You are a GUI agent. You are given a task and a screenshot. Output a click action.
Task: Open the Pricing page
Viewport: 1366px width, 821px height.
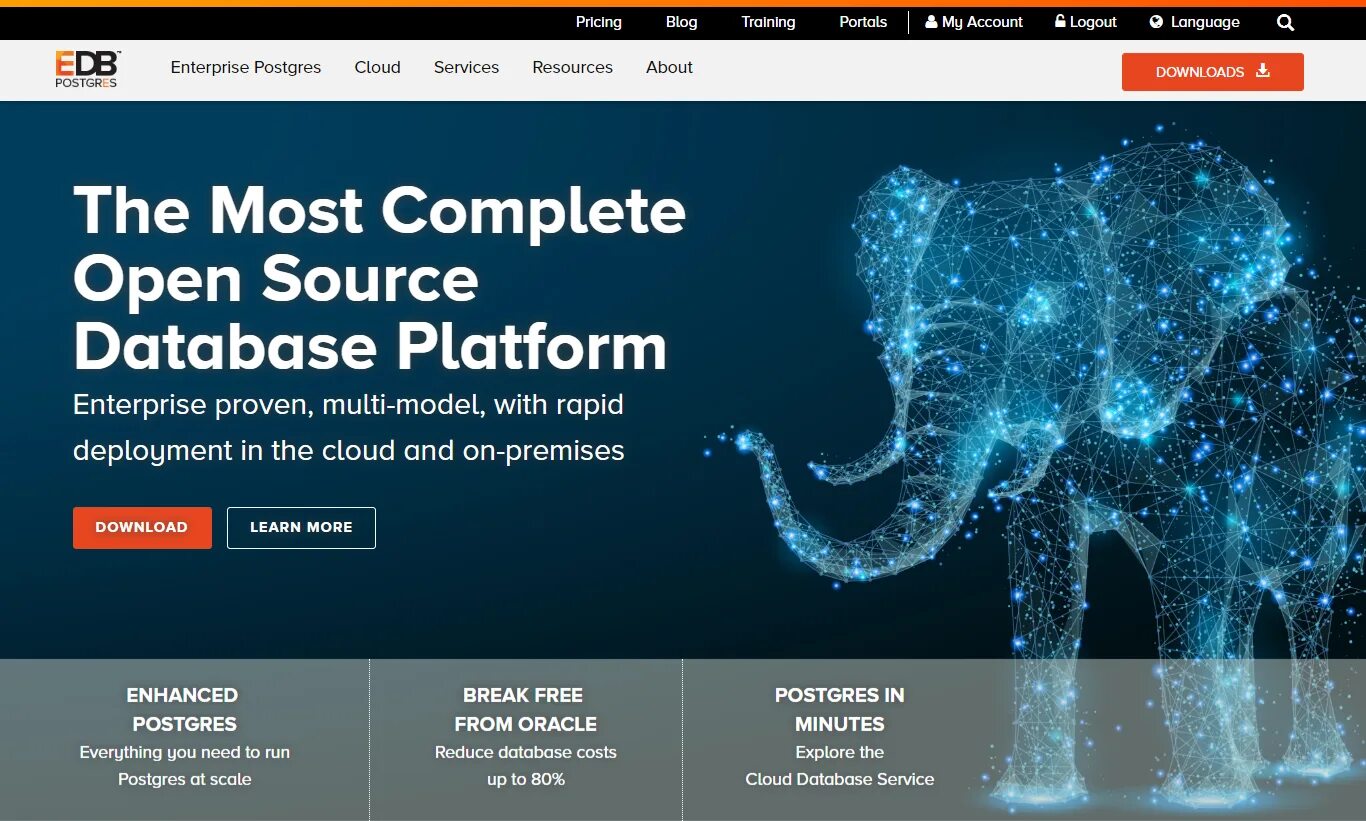(x=599, y=22)
